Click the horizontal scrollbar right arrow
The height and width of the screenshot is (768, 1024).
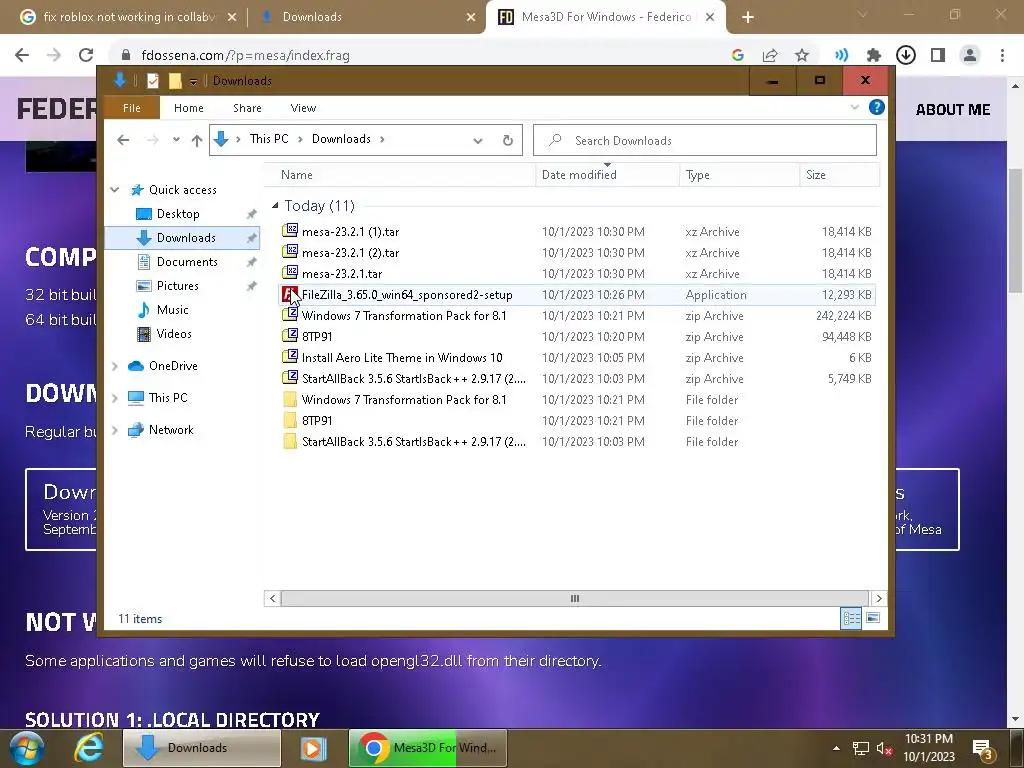[x=878, y=598]
